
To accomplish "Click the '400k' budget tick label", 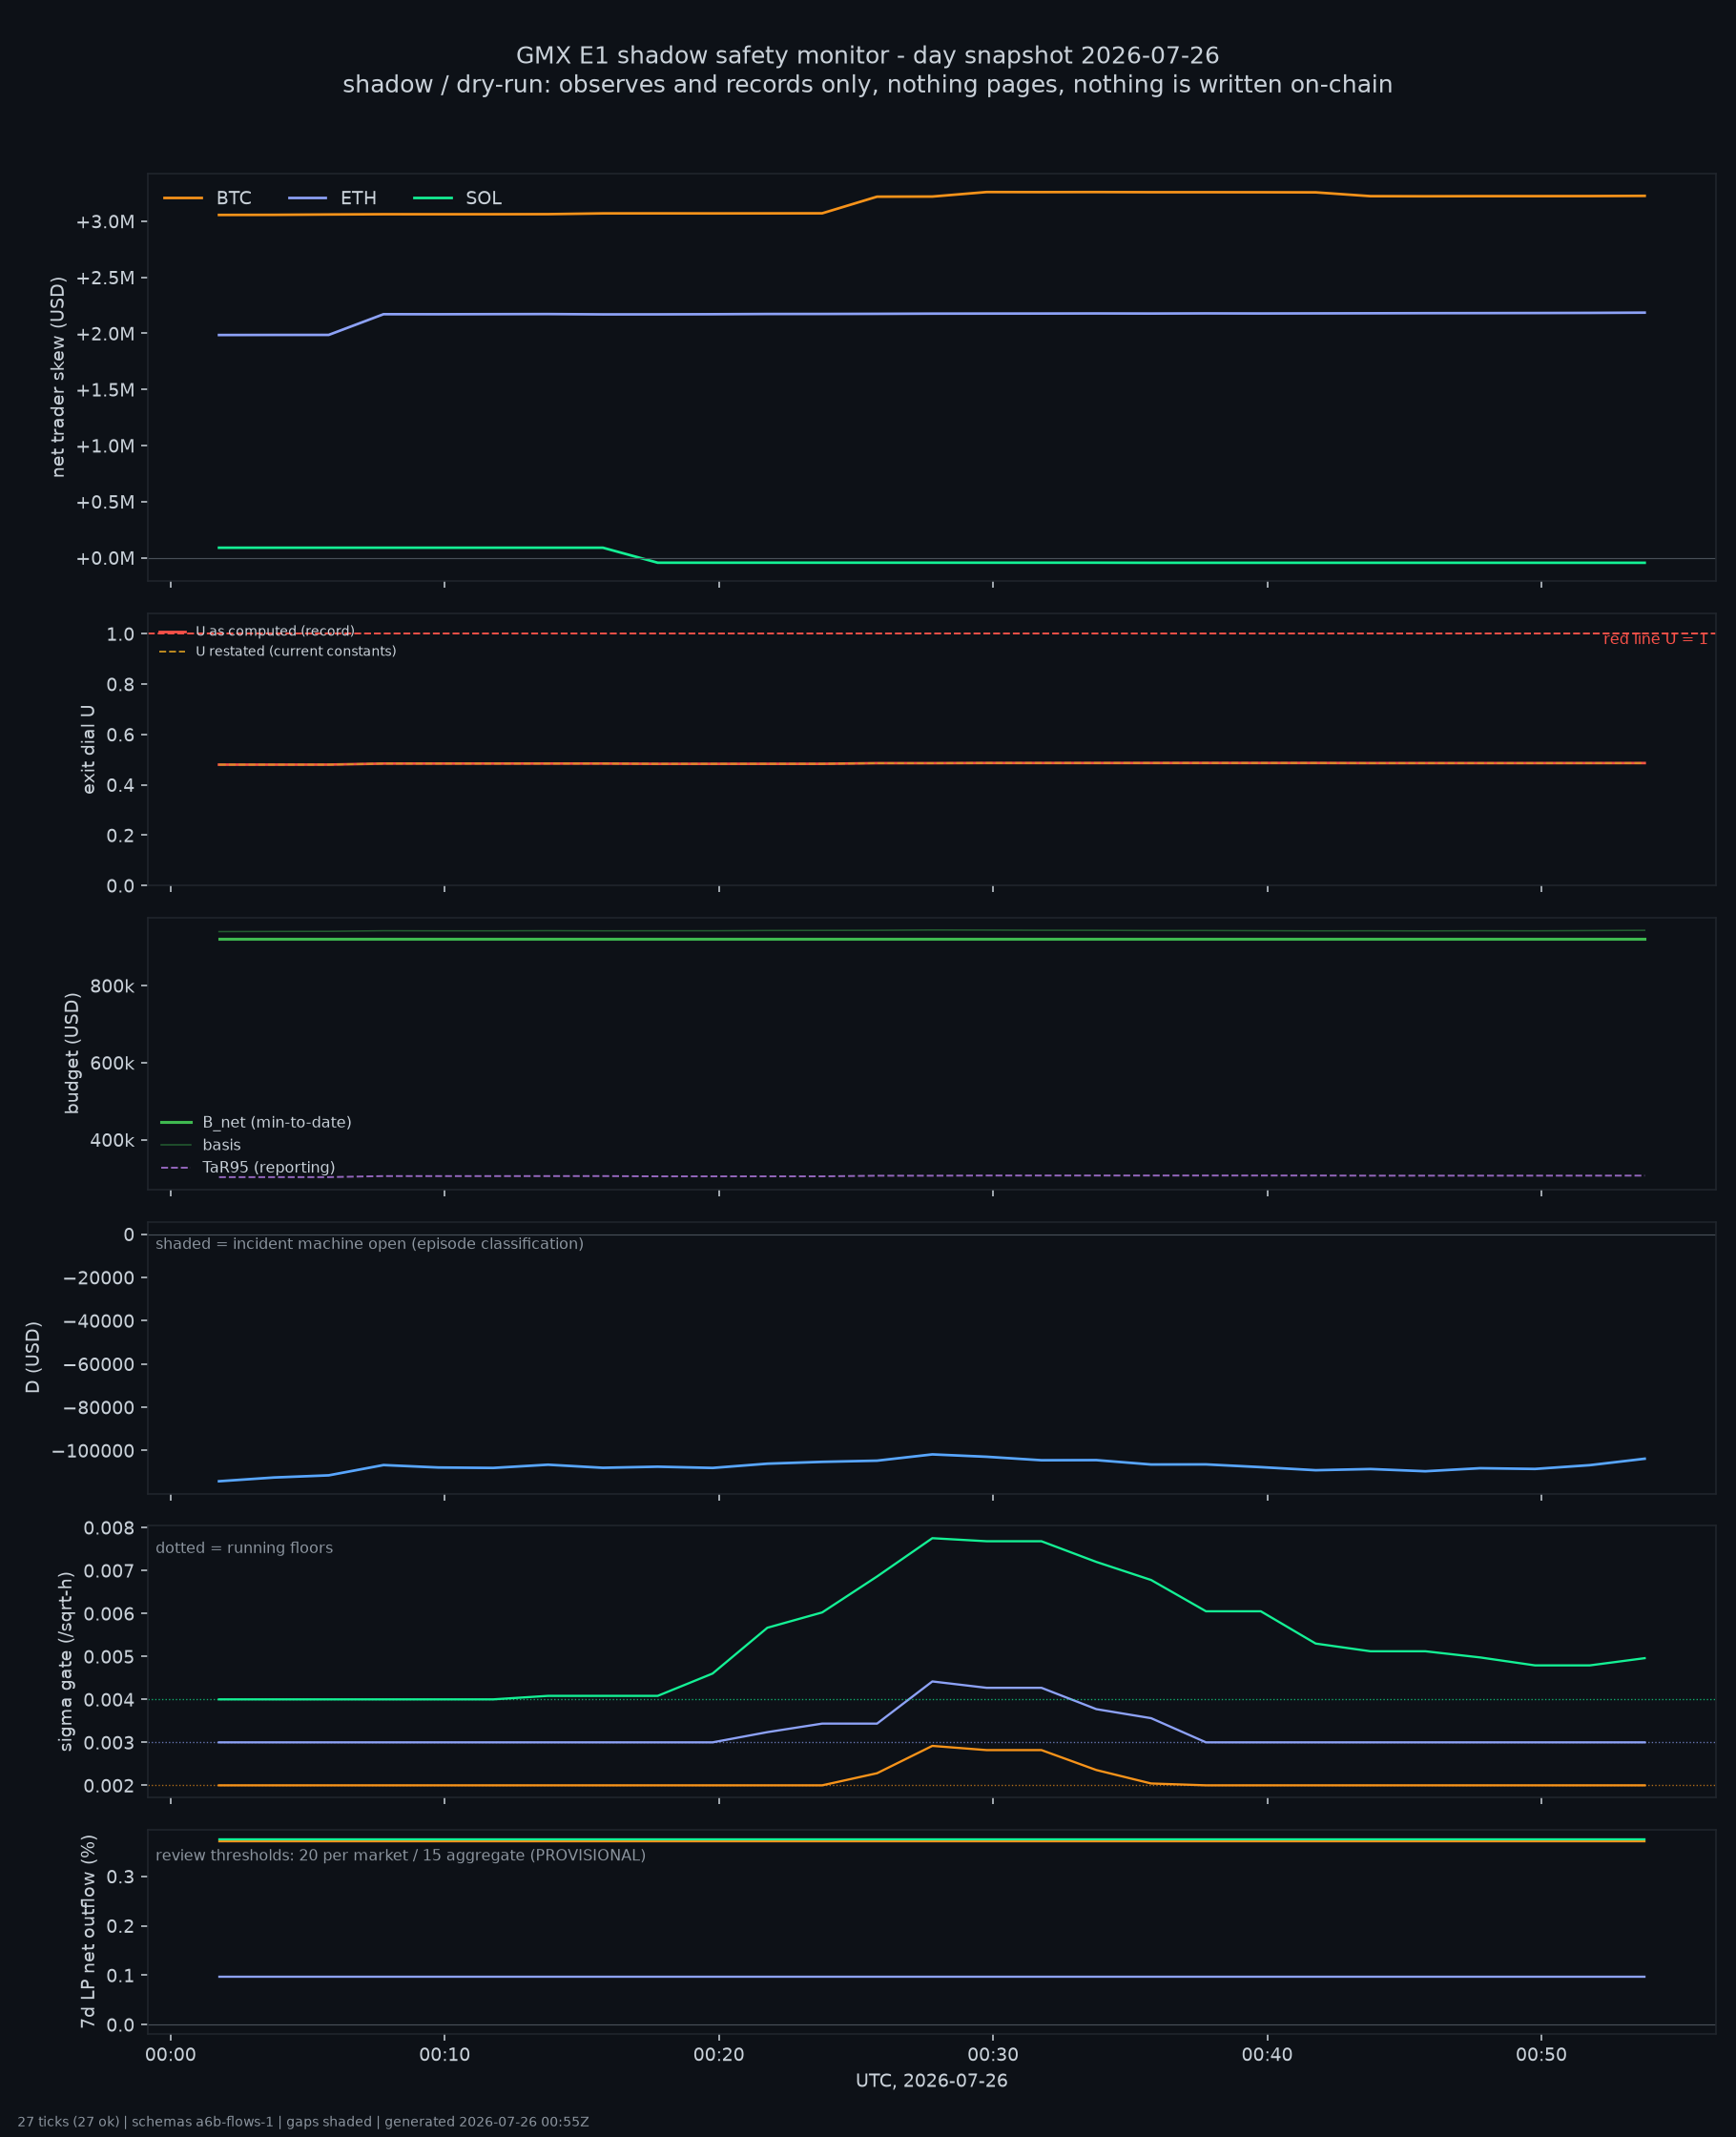I will (112, 1140).
